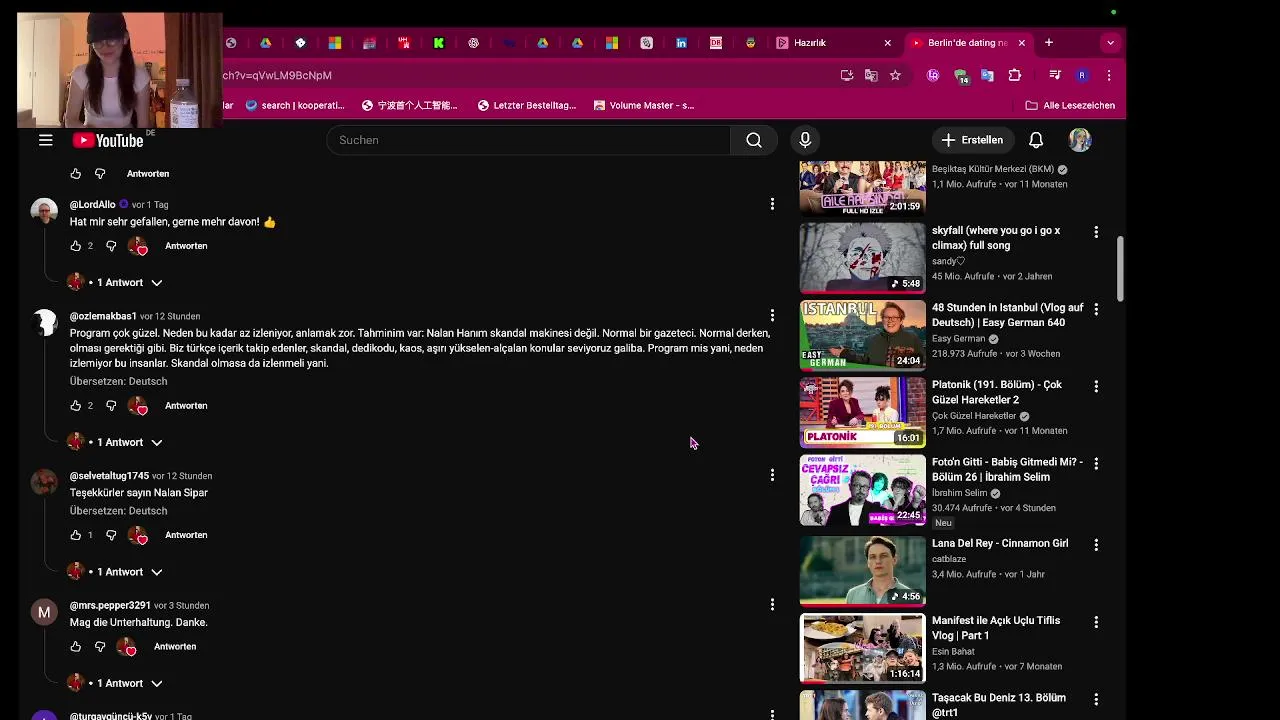Reply to @ozlemakbas1 with Antworten

tap(186, 406)
